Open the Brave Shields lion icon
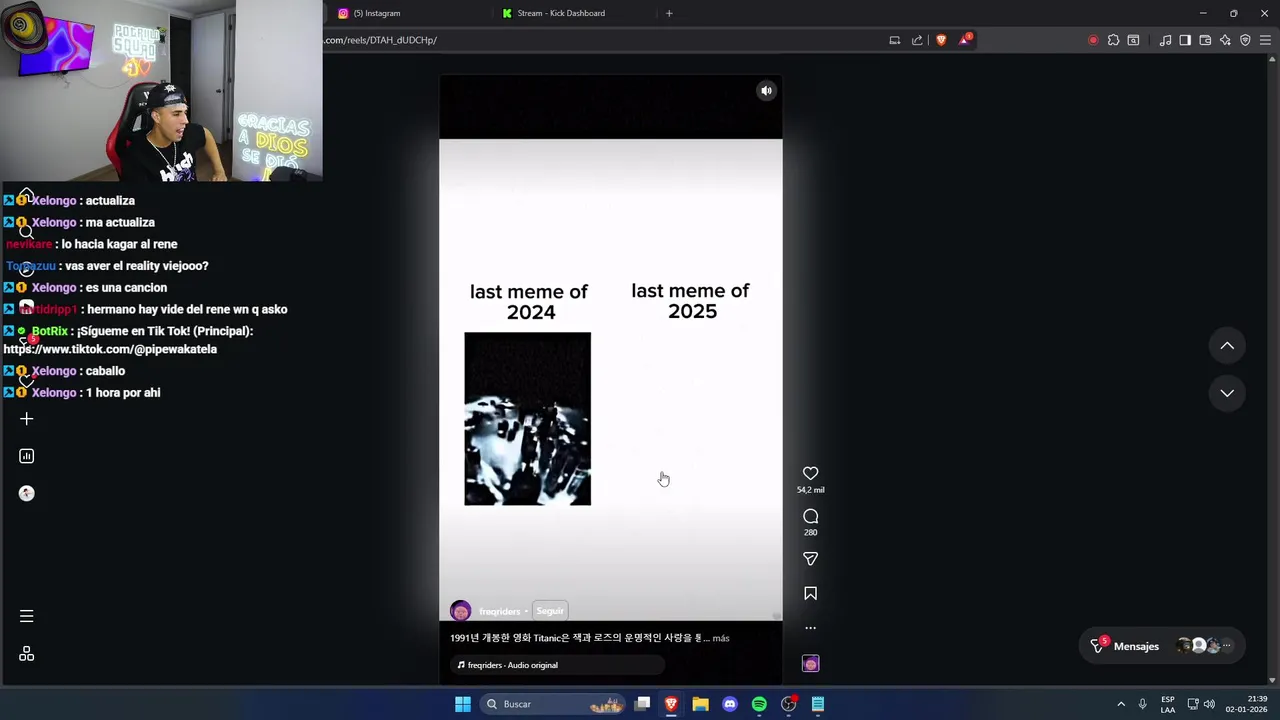Screen dimensions: 1280x720 [x=941, y=40]
